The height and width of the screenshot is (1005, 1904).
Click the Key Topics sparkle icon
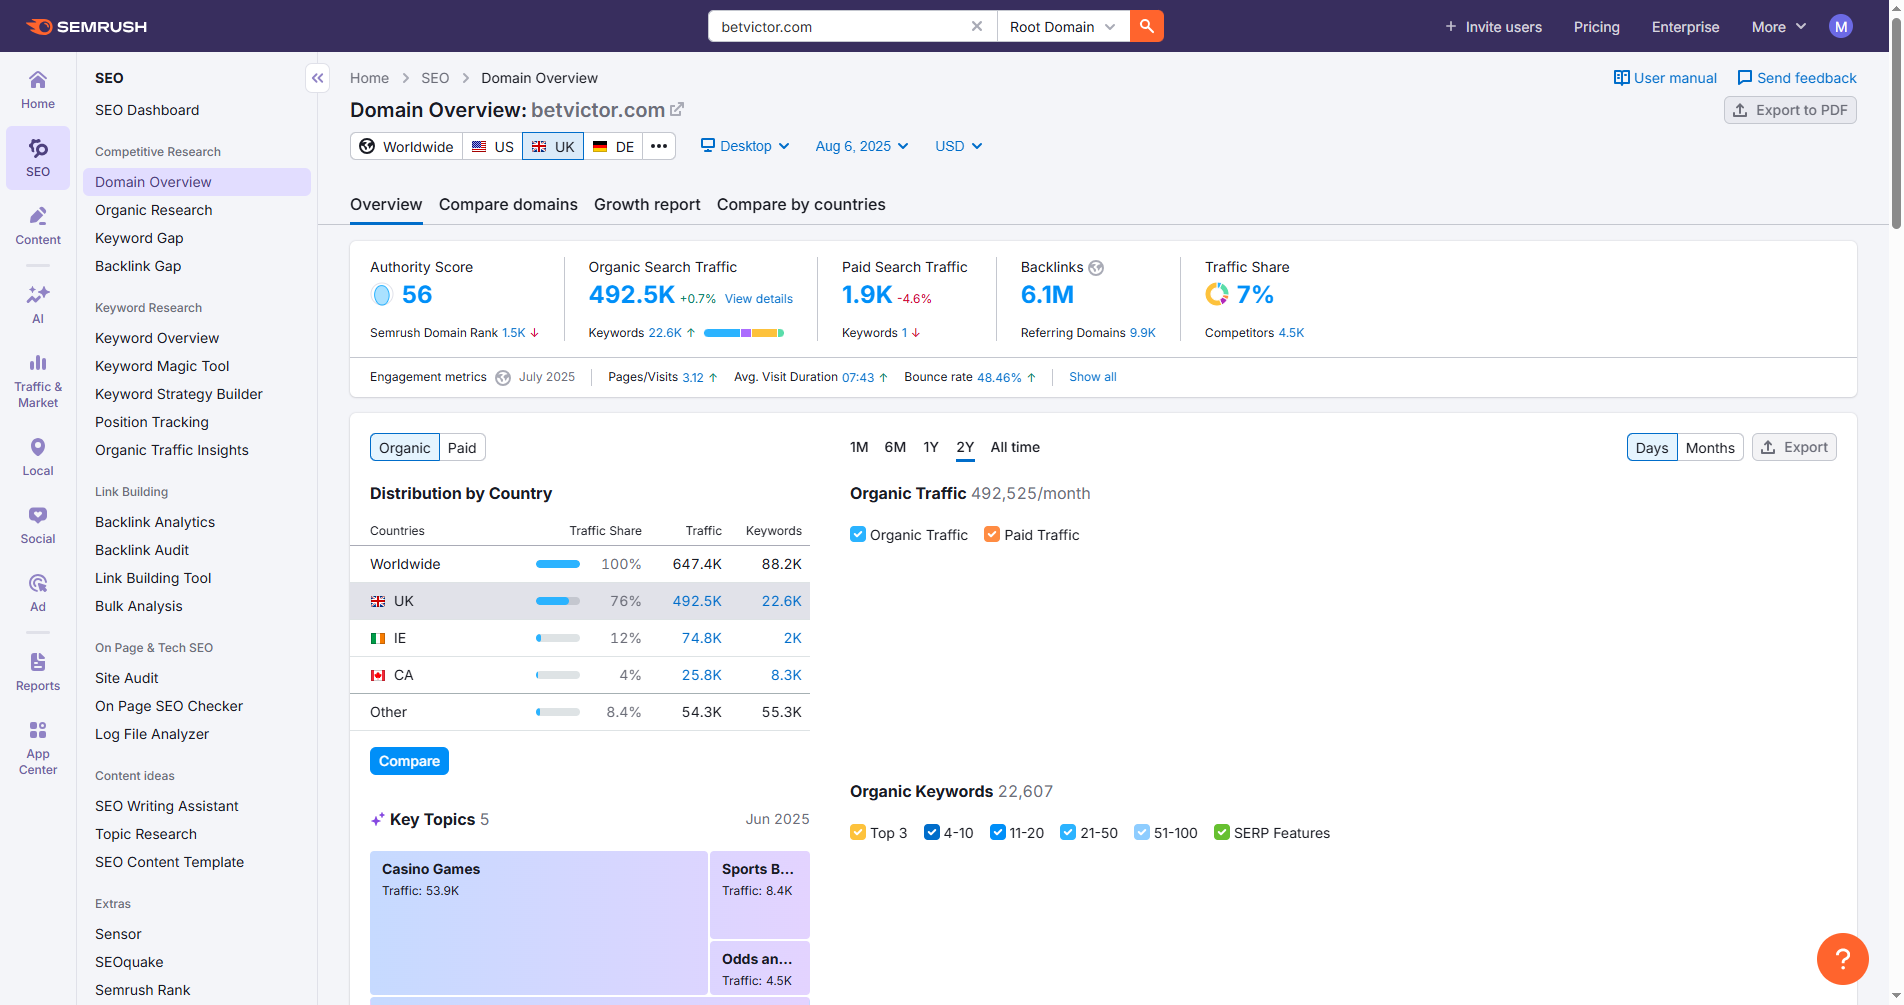pyautogui.click(x=377, y=820)
